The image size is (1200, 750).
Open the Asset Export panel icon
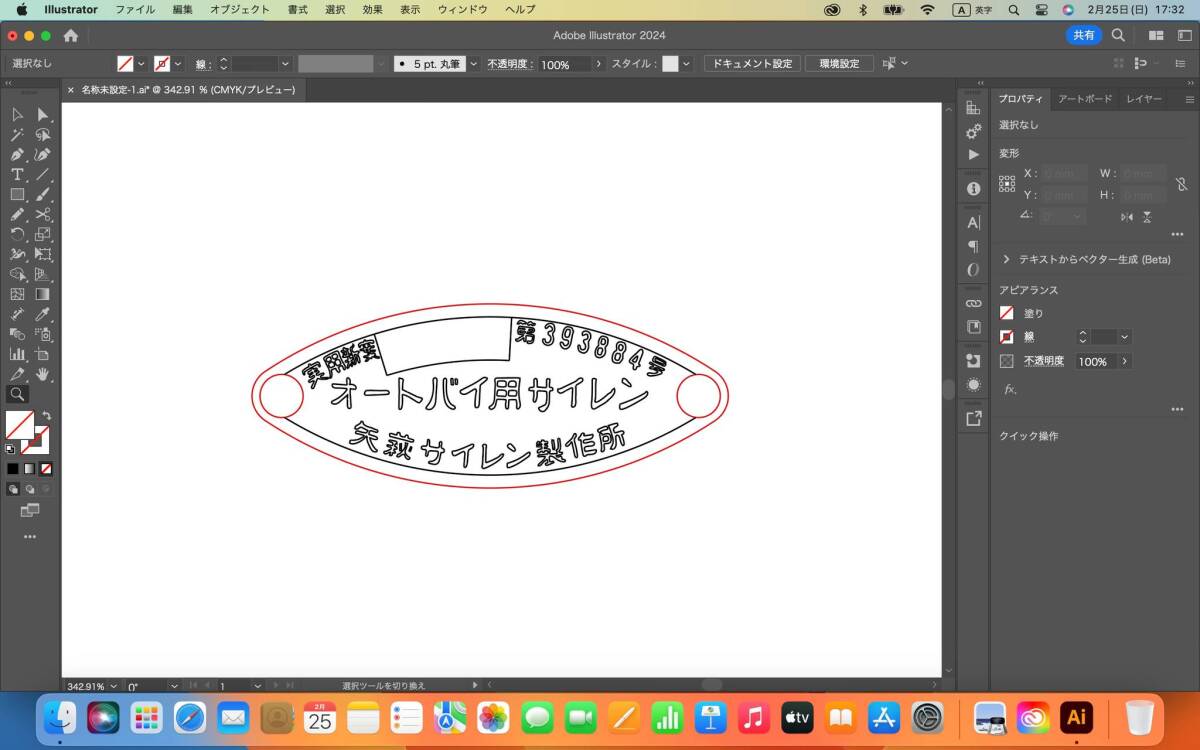click(973, 418)
